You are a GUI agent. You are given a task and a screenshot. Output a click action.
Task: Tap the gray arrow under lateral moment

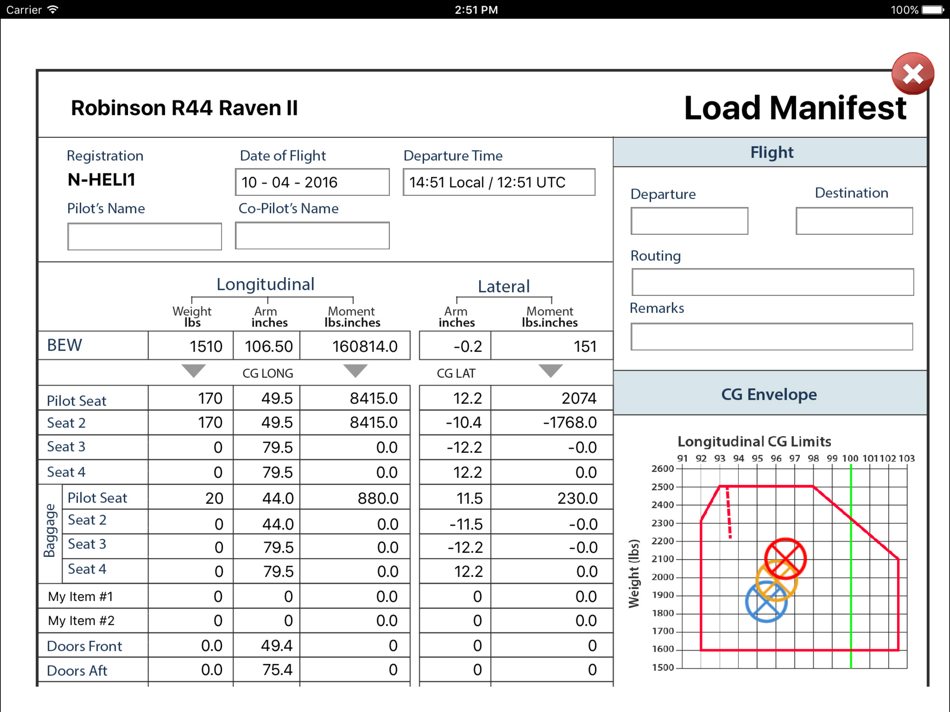tap(550, 371)
